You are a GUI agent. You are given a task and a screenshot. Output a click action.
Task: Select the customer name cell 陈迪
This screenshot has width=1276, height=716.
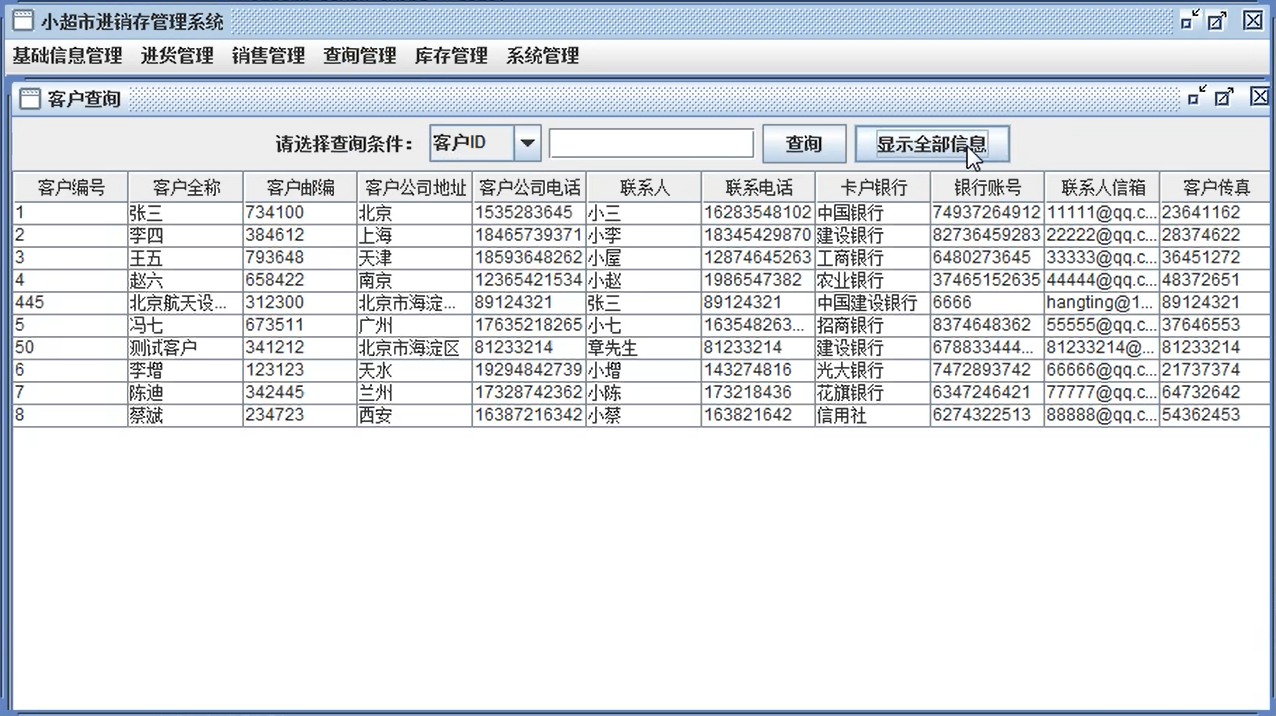coord(185,393)
